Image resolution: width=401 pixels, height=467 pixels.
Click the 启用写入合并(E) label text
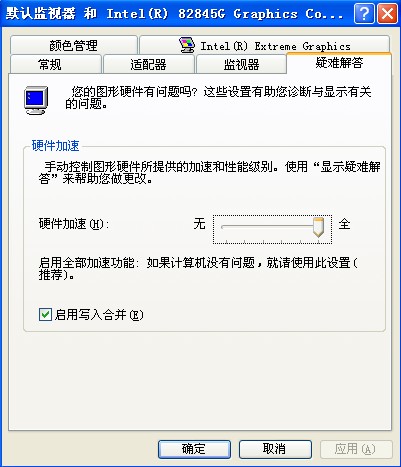(x=99, y=315)
